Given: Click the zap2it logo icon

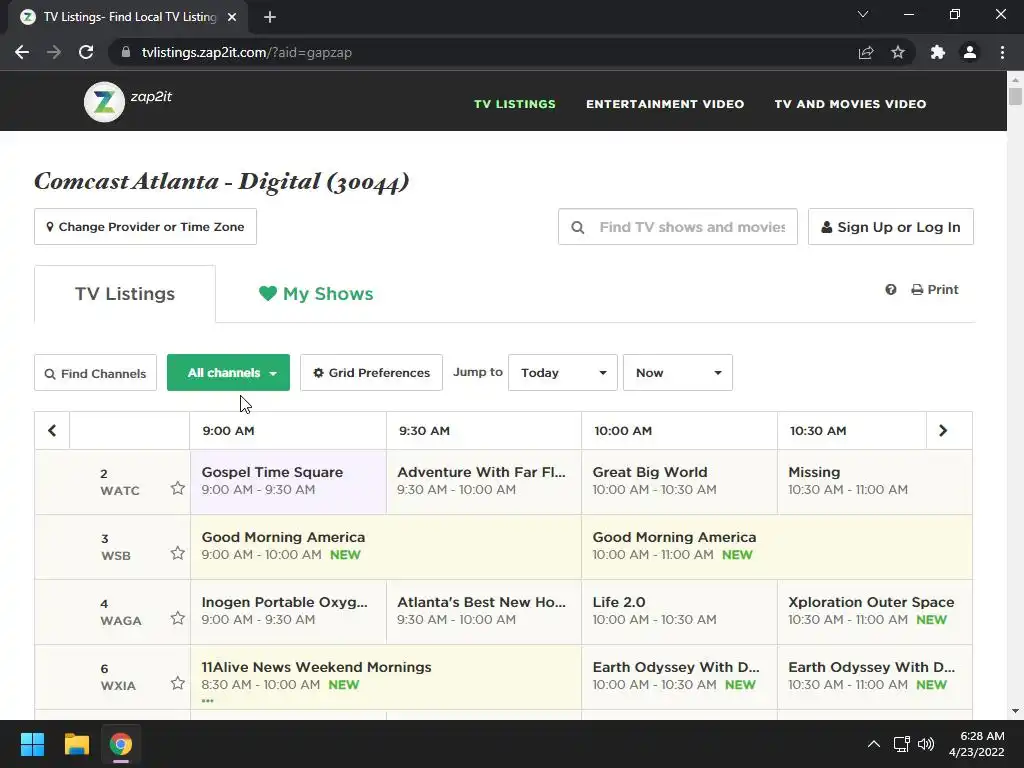Looking at the screenshot, I should [104, 102].
